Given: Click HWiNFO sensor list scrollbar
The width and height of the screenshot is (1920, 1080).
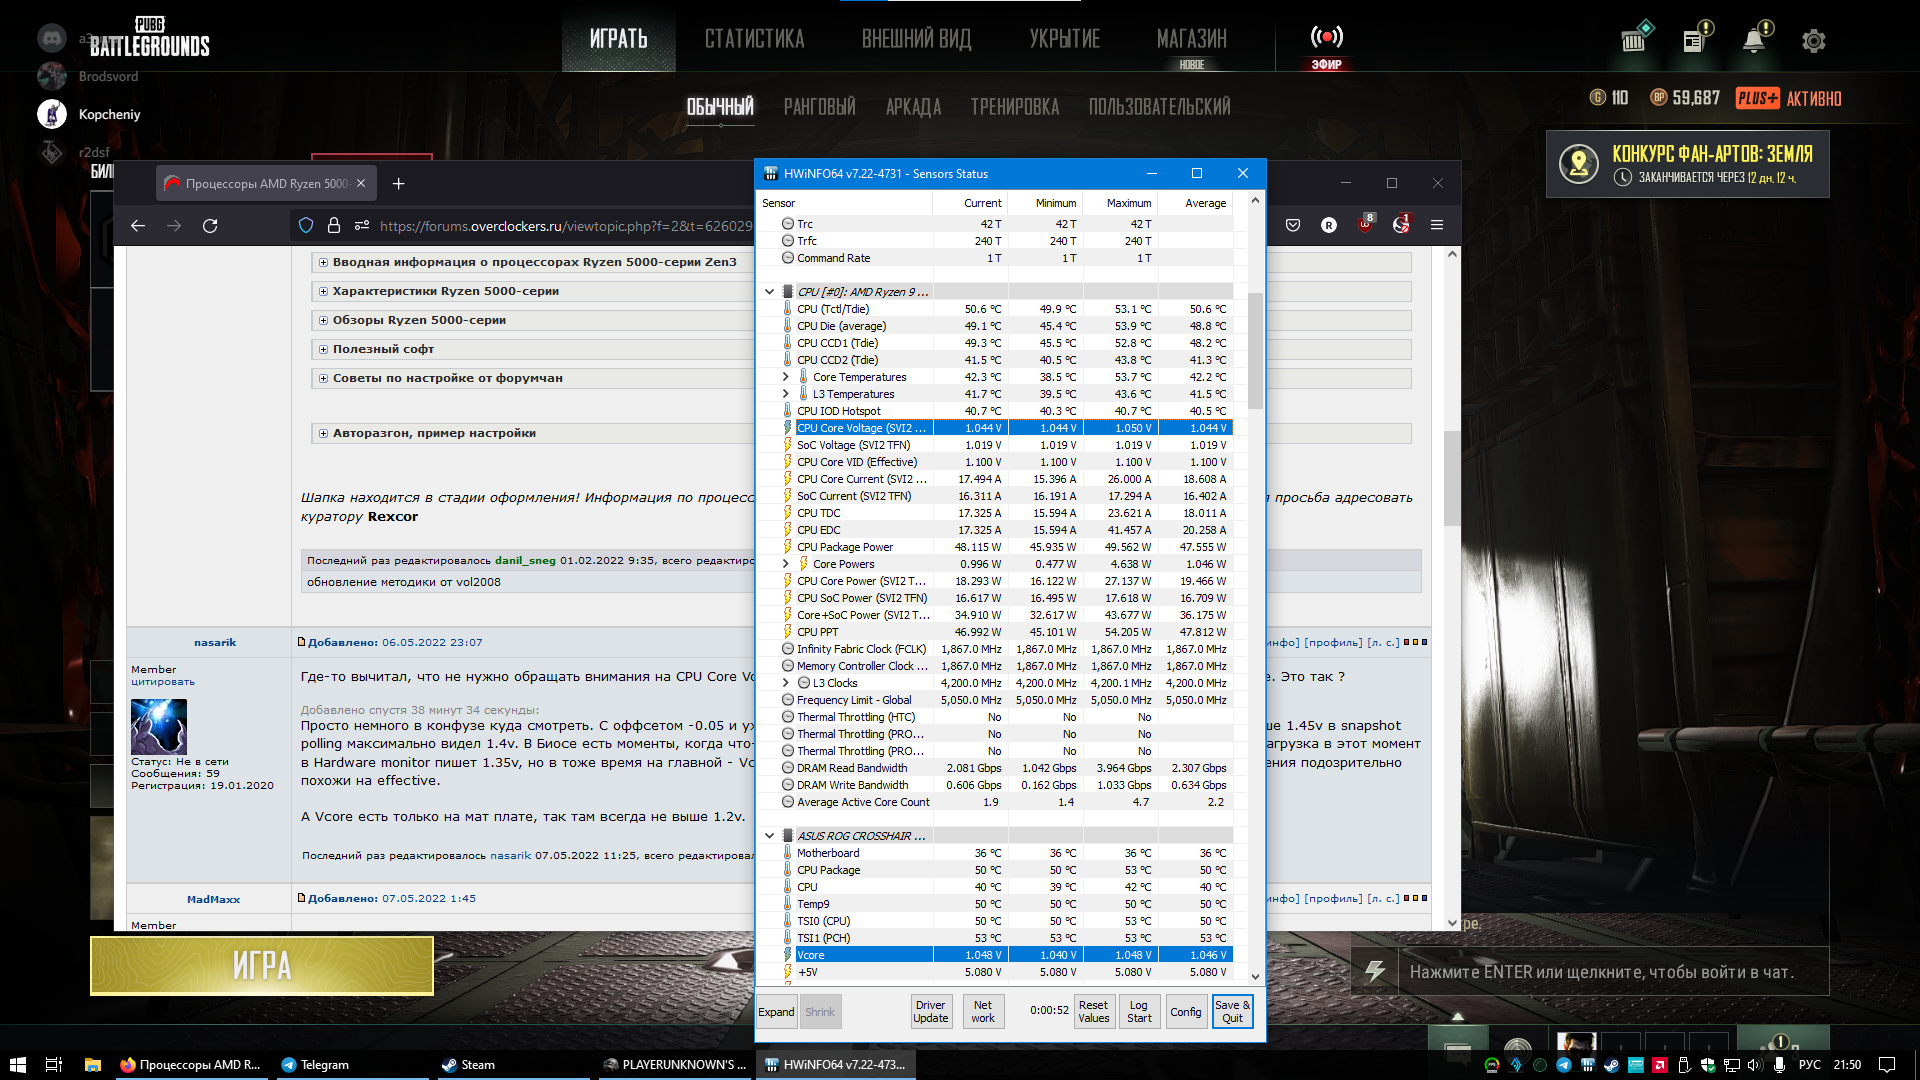Looking at the screenshot, I should 1255,350.
